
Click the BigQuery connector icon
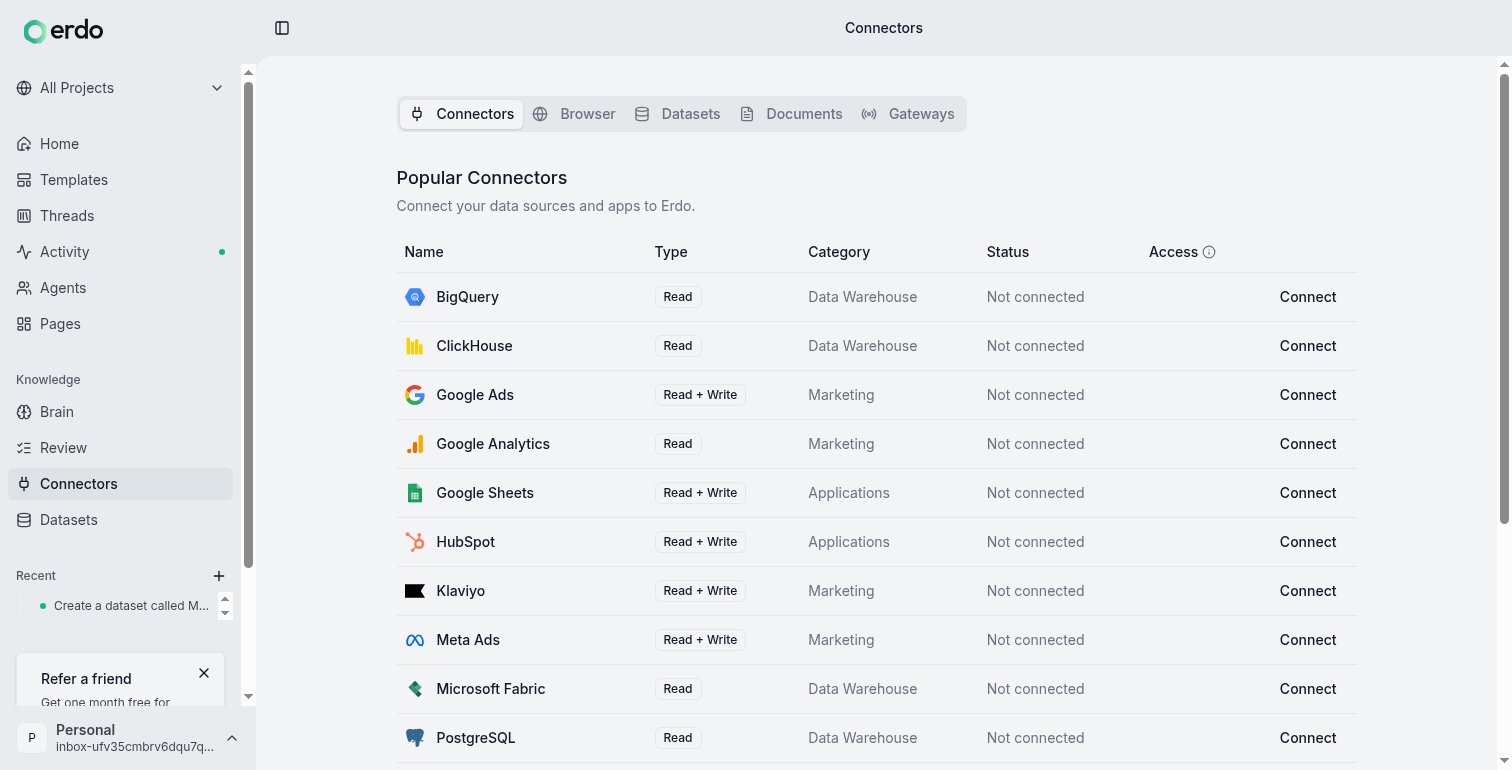[x=415, y=297]
